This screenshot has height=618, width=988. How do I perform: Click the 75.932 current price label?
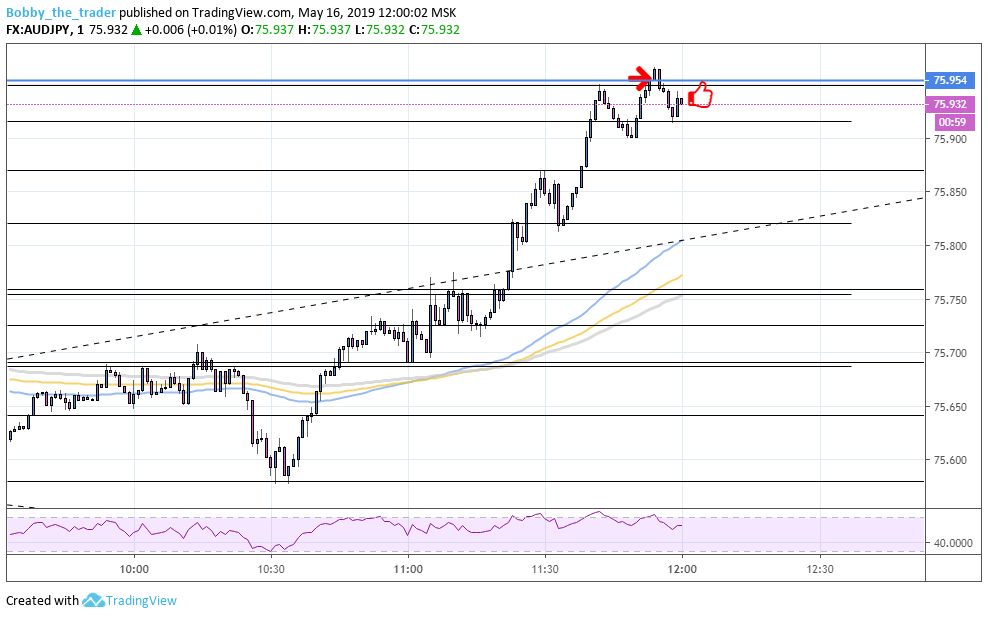coord(950,104)
